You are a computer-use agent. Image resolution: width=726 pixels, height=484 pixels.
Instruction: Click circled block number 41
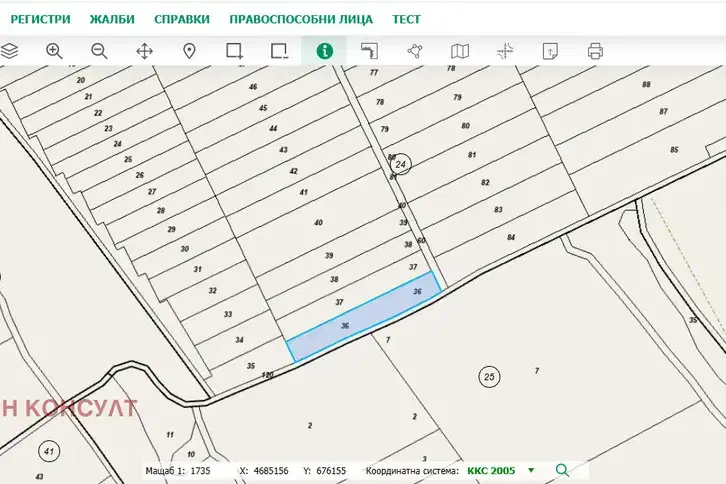49,452
